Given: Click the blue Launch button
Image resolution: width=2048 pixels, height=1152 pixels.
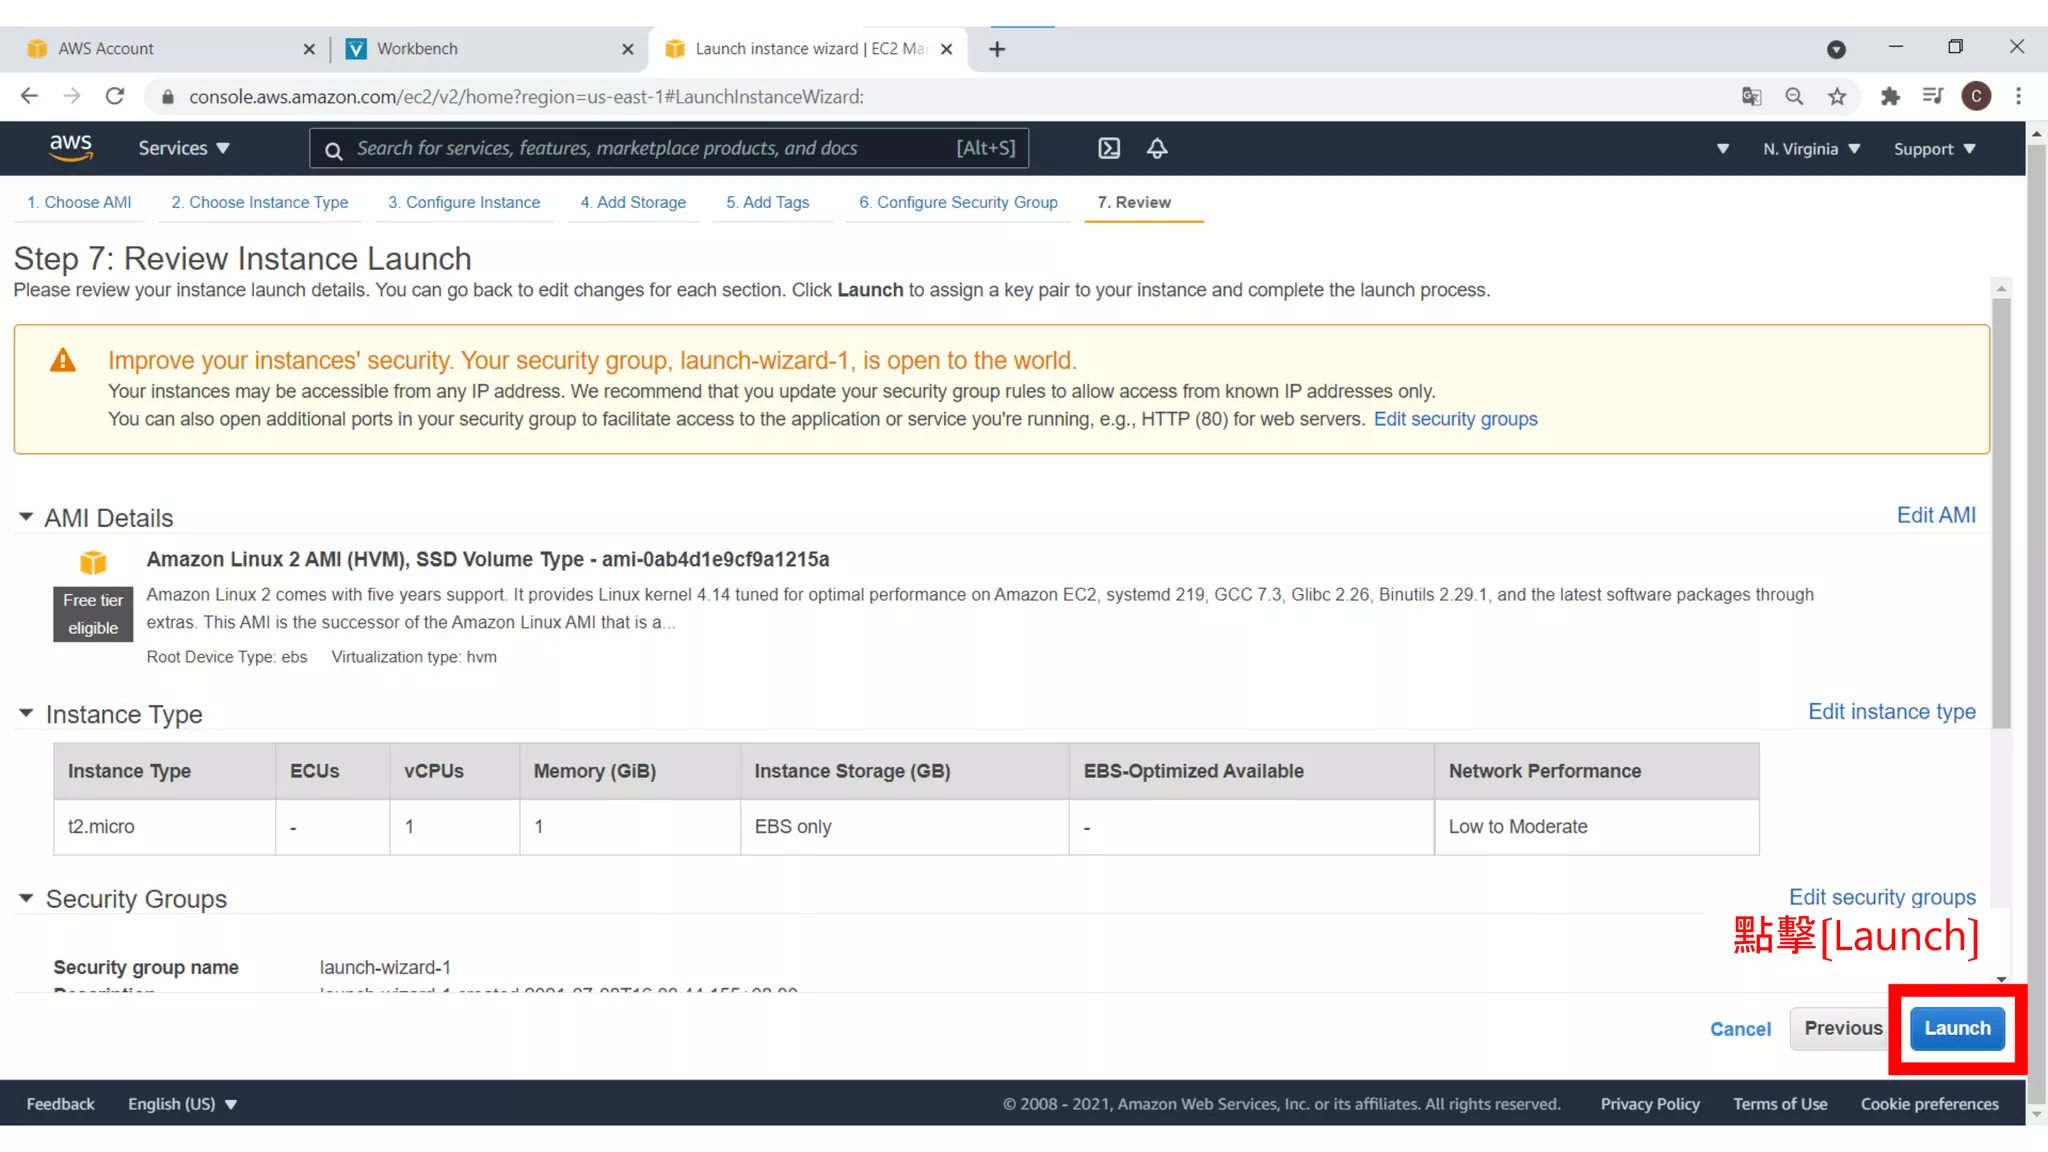Looking at the screenshot, I should 1957,1028.
